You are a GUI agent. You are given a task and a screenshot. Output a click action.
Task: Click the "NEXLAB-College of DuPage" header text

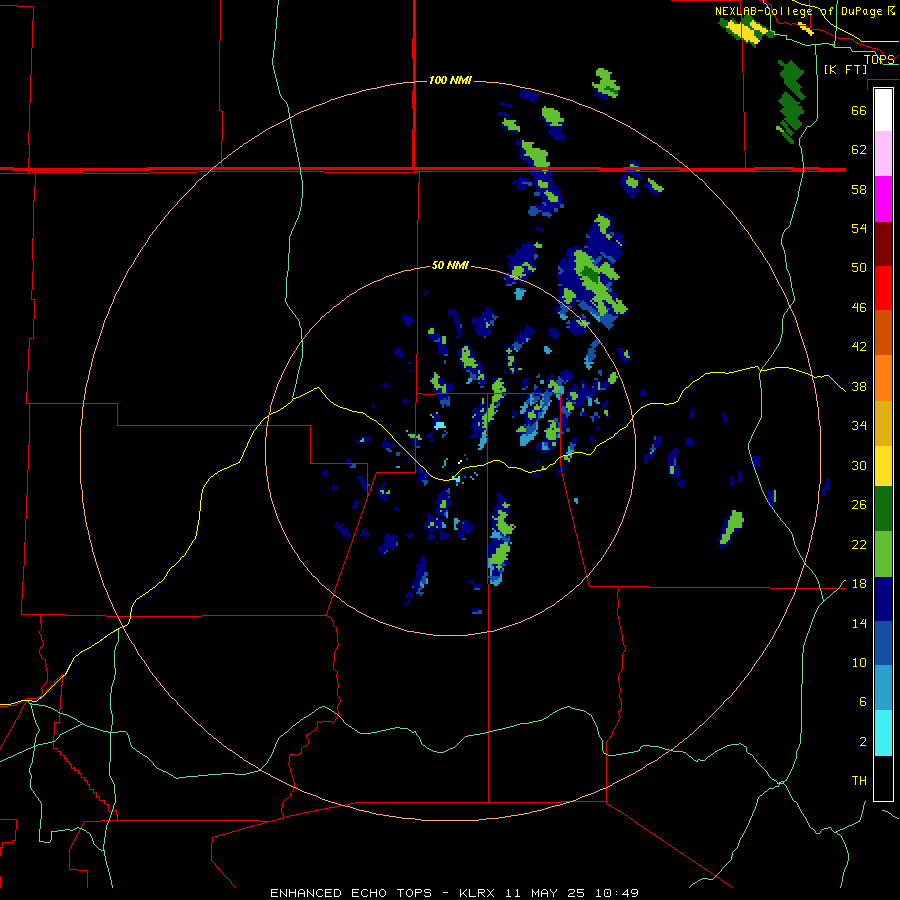(x=798, y=11)
